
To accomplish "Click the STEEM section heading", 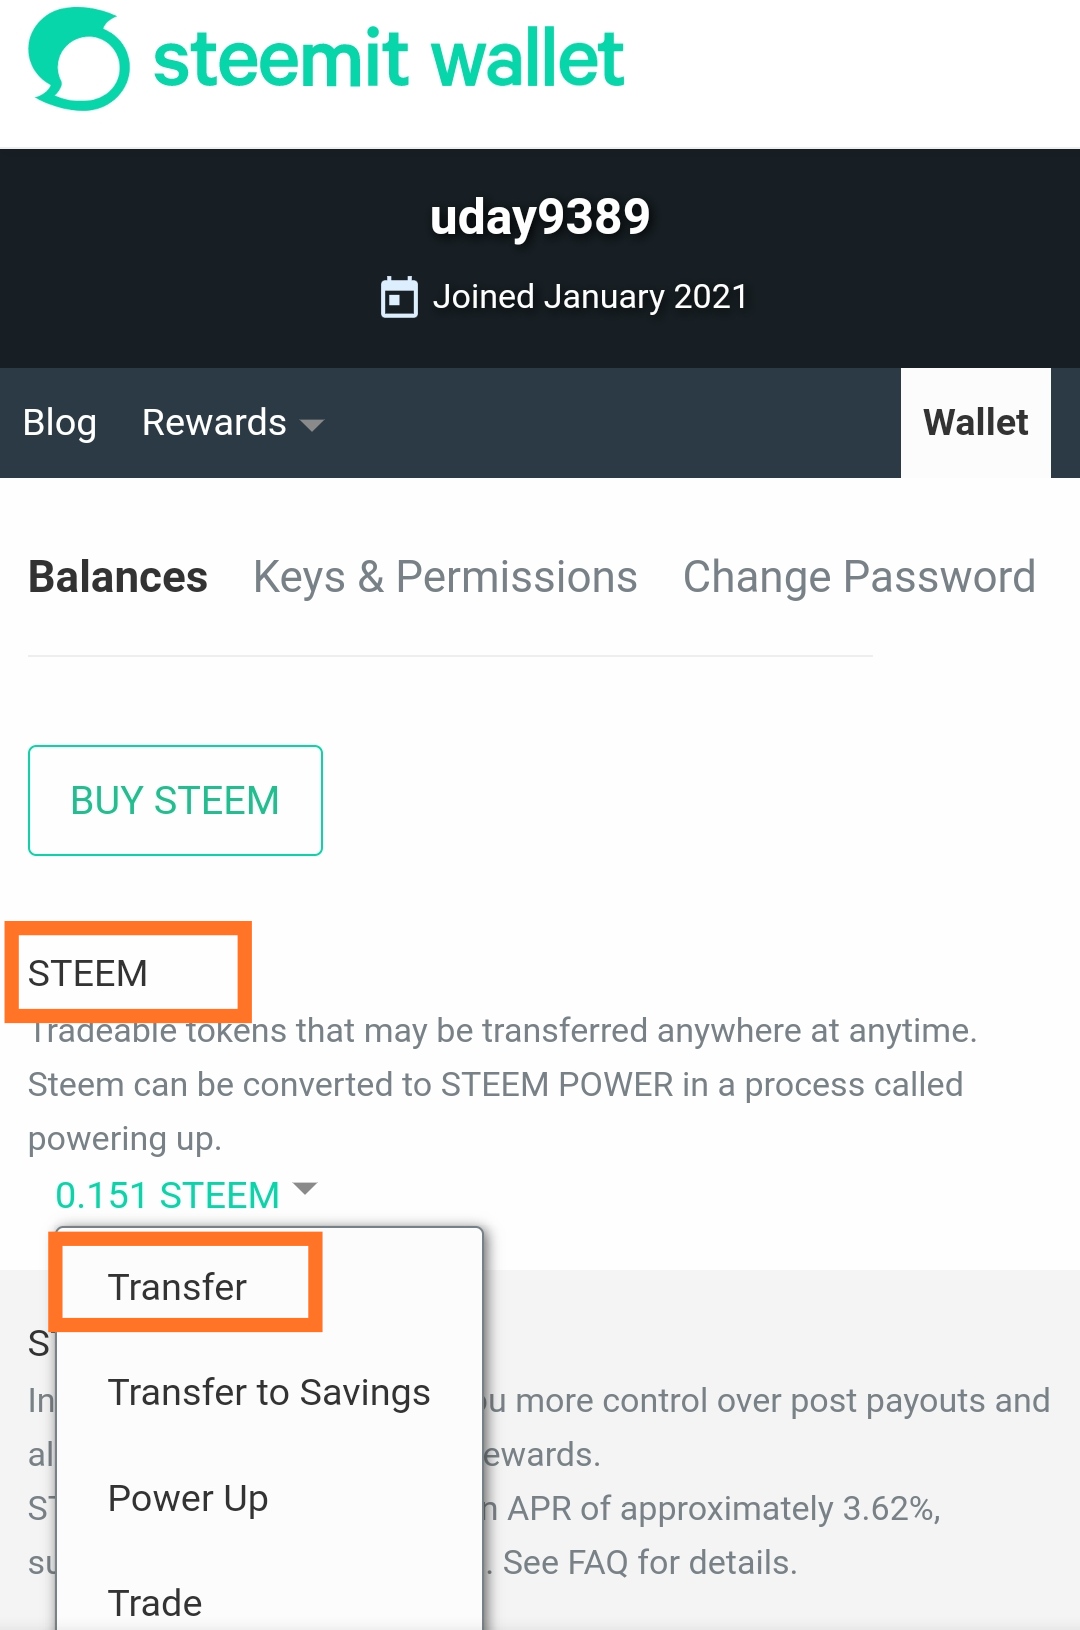I will click(x=88, y=973).
